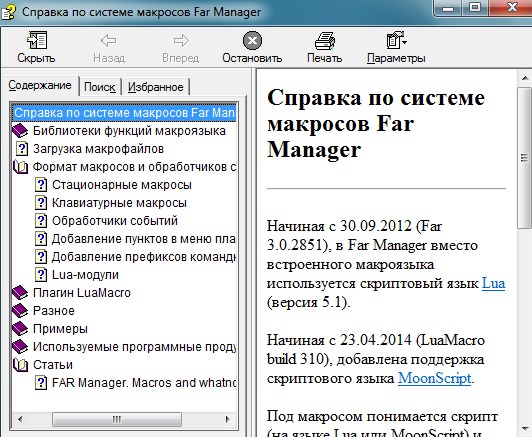
Task: Follow the Lua hyperlink
Action: click(x=494, y=283)
